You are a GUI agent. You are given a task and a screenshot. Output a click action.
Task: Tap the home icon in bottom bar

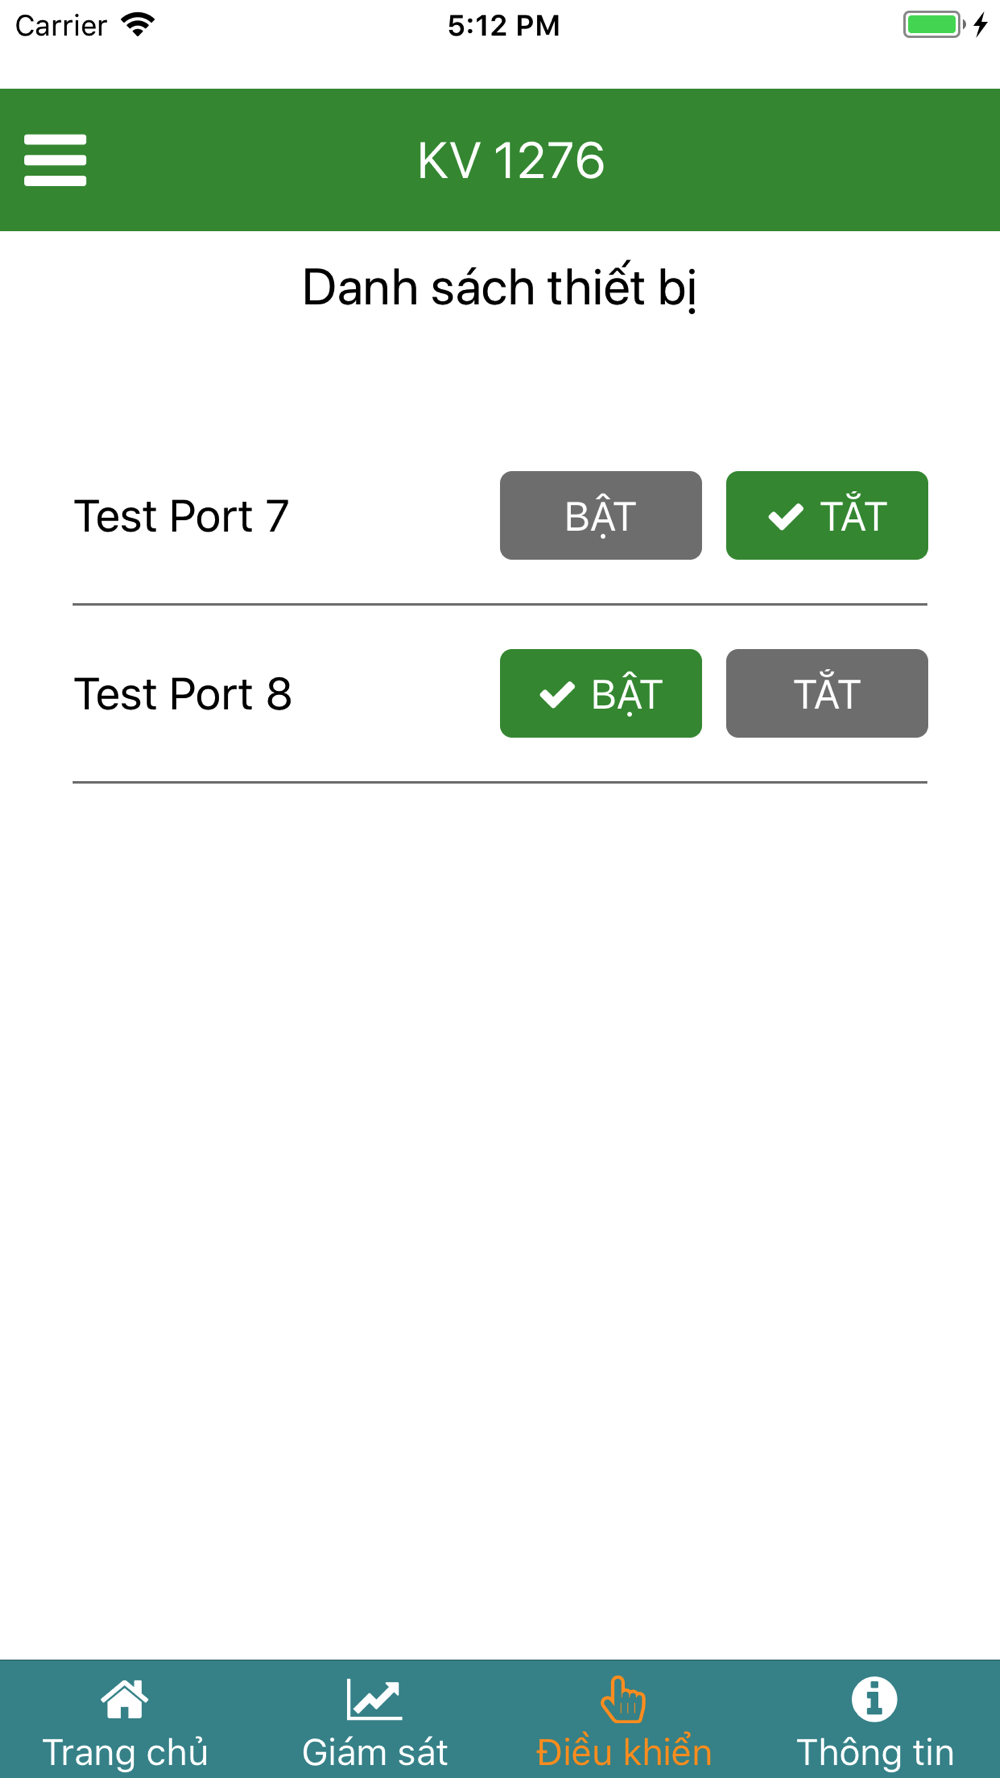coord(124,1699)
